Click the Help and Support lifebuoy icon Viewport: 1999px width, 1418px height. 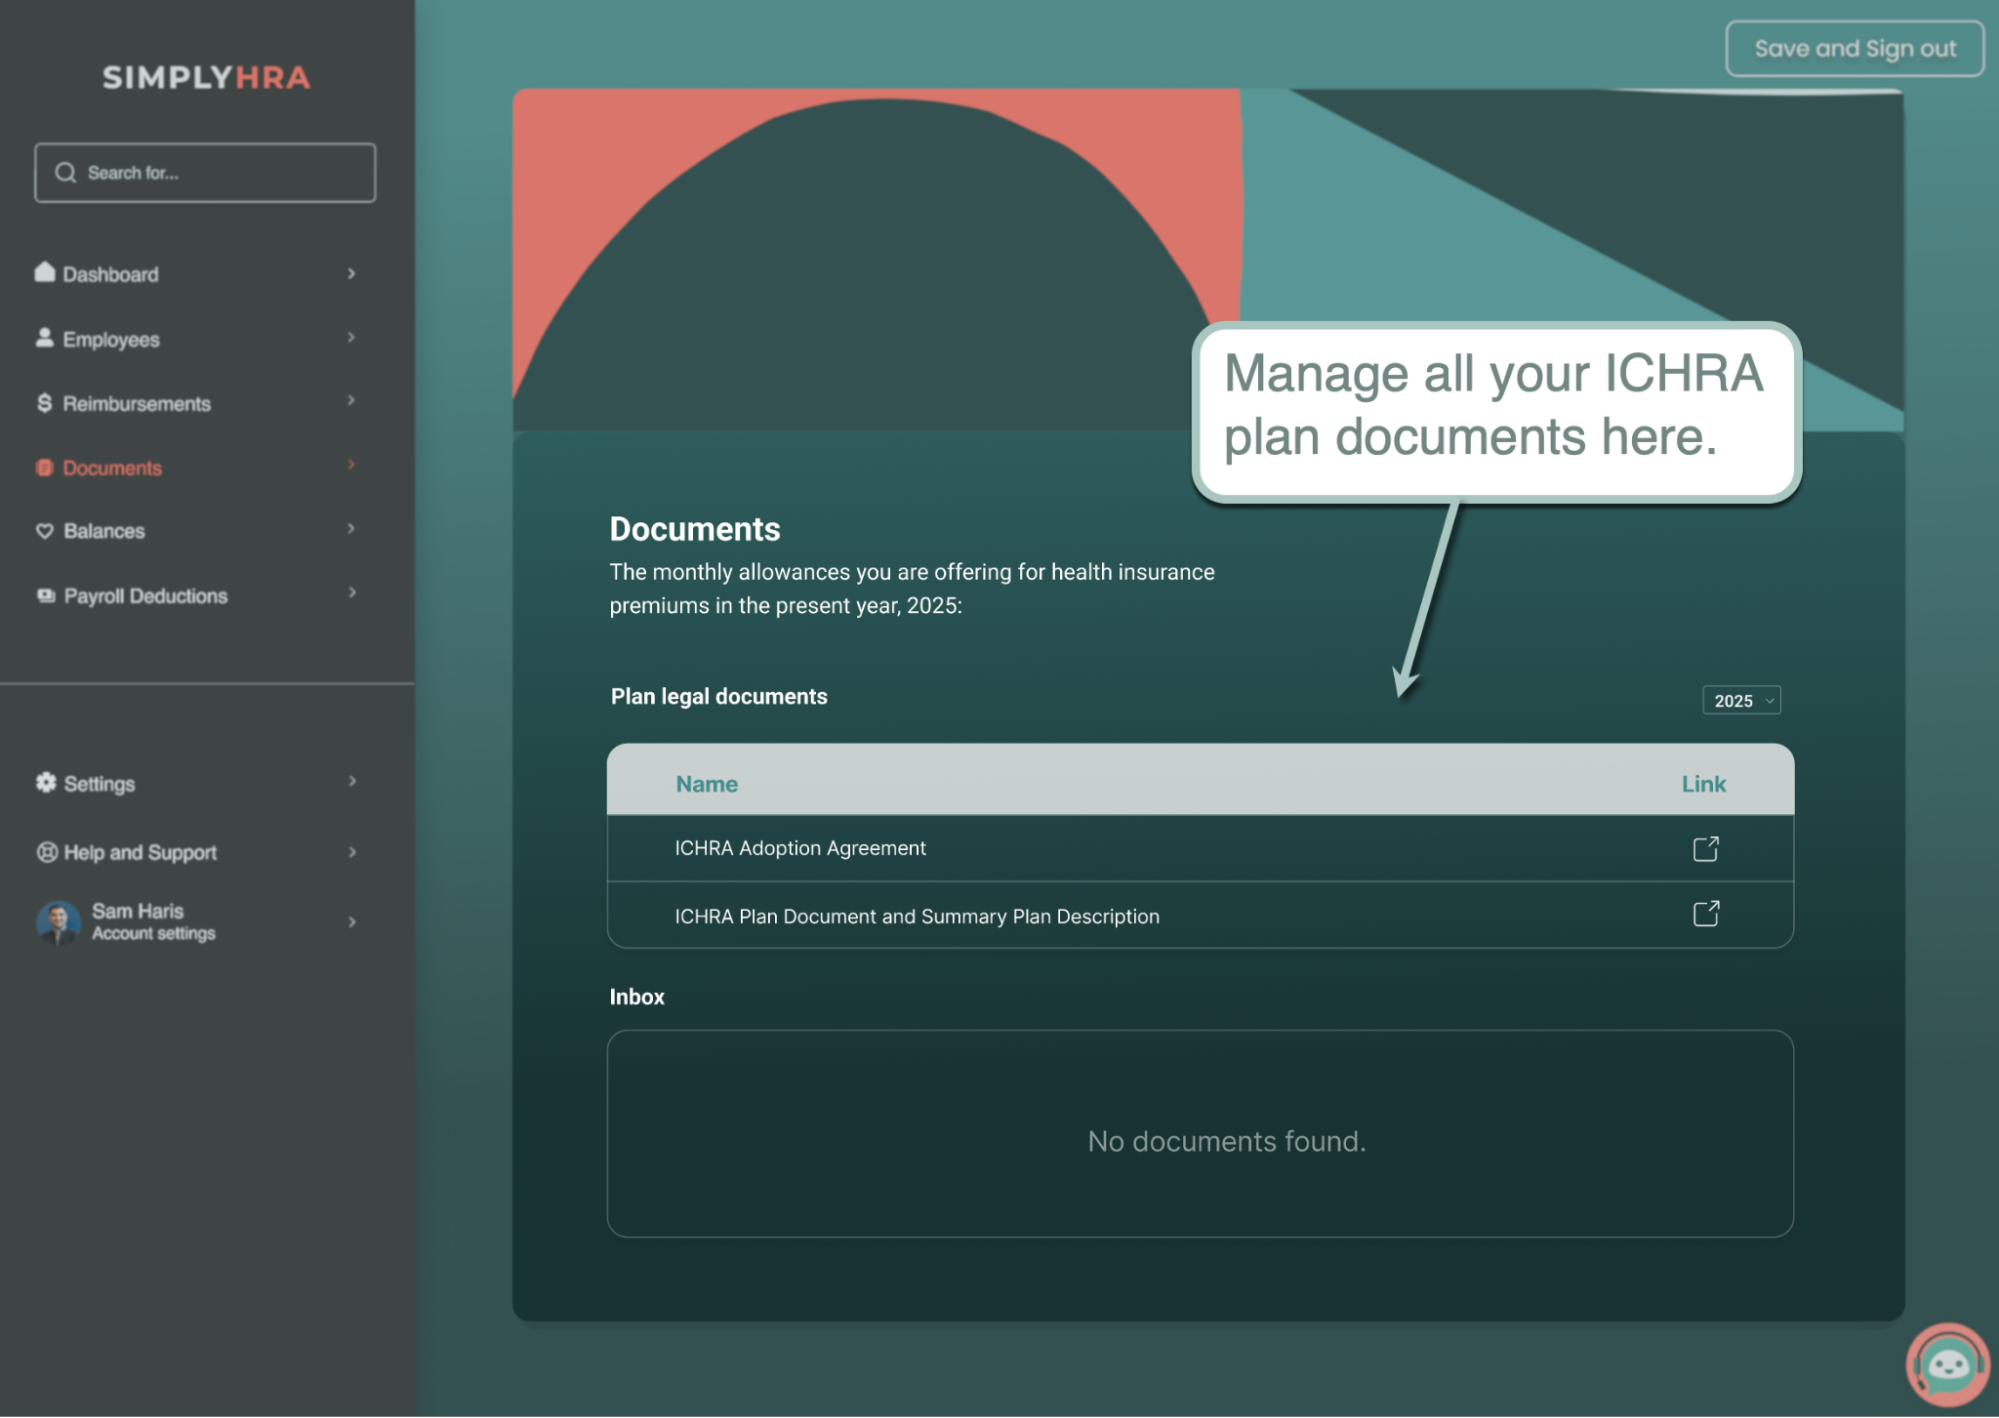(47, 853)
